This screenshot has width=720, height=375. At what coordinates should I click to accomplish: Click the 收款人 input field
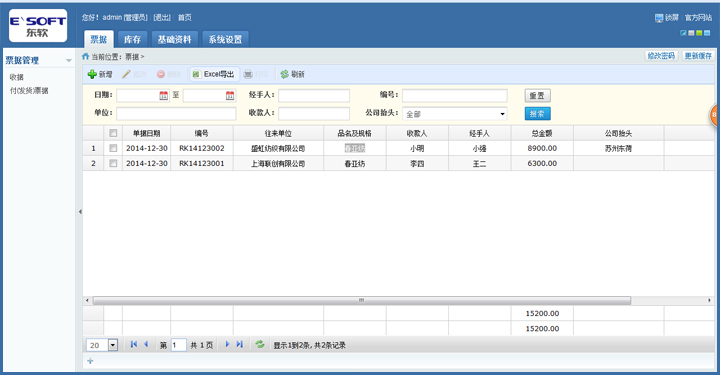click(314, 113)
